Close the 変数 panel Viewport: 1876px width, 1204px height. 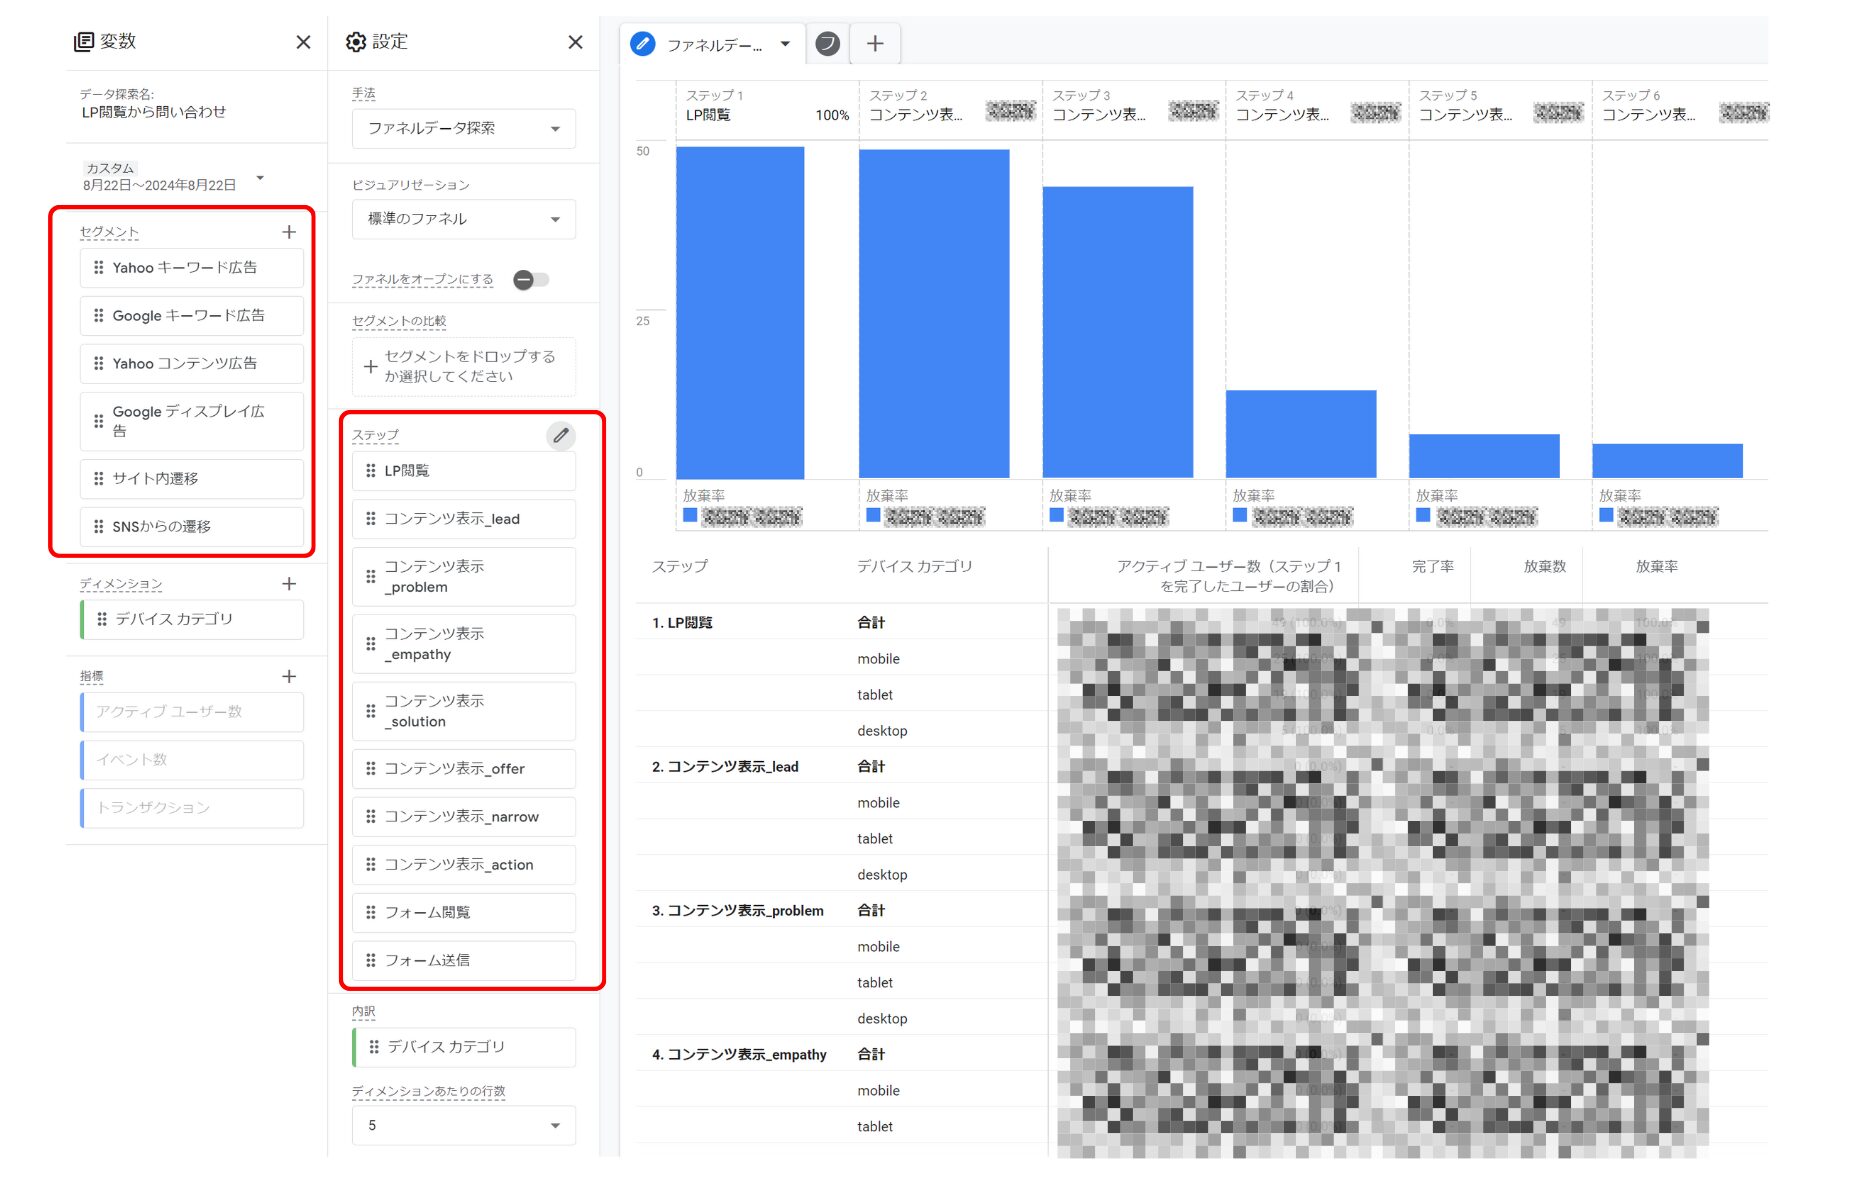303,42
